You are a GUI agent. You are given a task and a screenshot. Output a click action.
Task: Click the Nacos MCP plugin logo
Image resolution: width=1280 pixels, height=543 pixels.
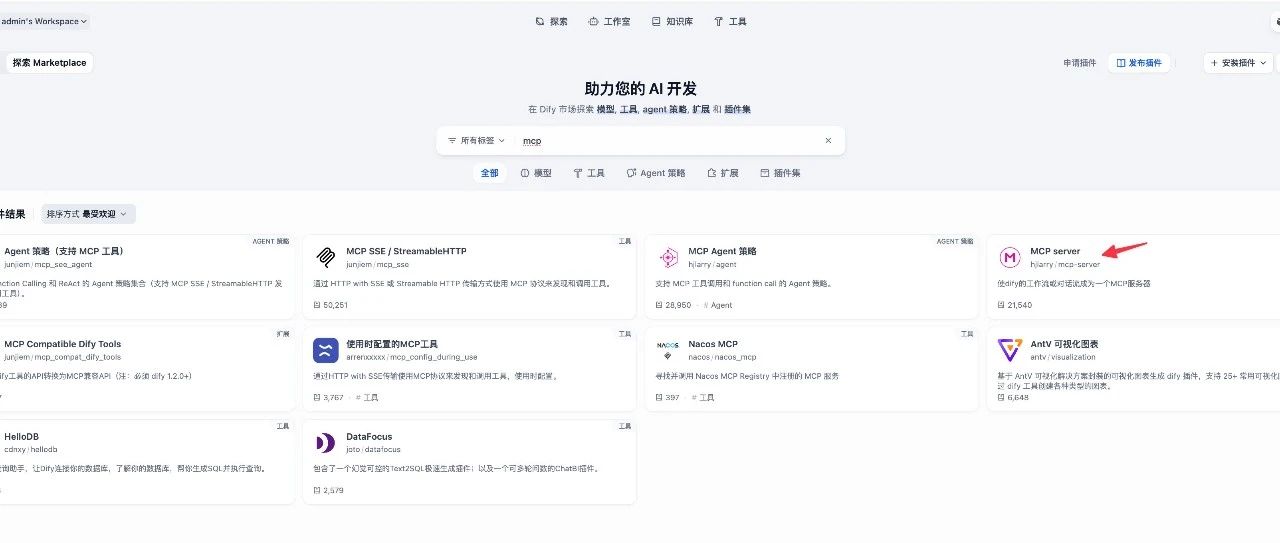coord(668,350)
